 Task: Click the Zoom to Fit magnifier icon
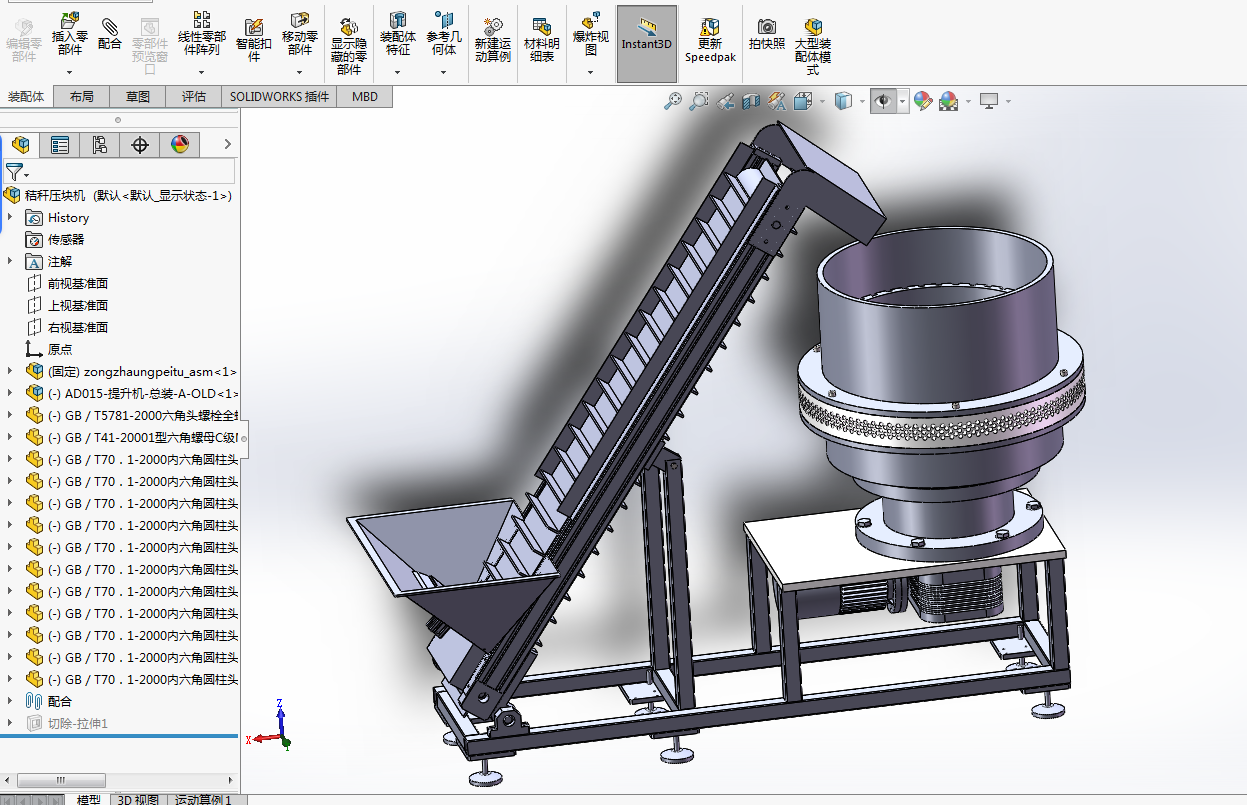point(673,100)
